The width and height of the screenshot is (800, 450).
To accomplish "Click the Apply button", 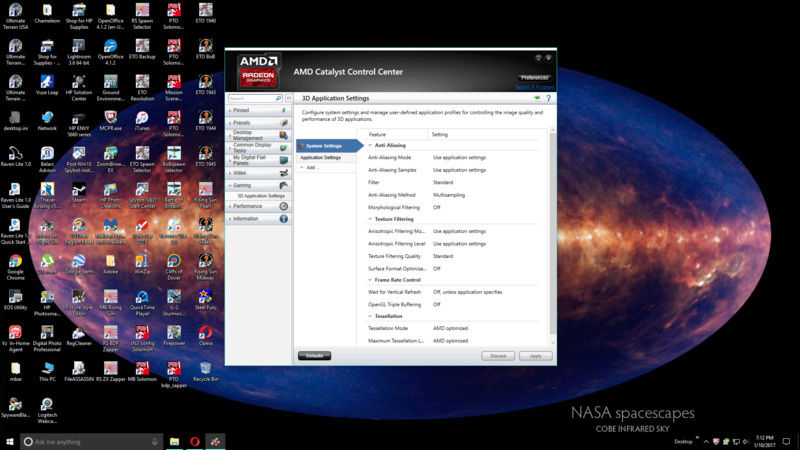I will (536, 356).
